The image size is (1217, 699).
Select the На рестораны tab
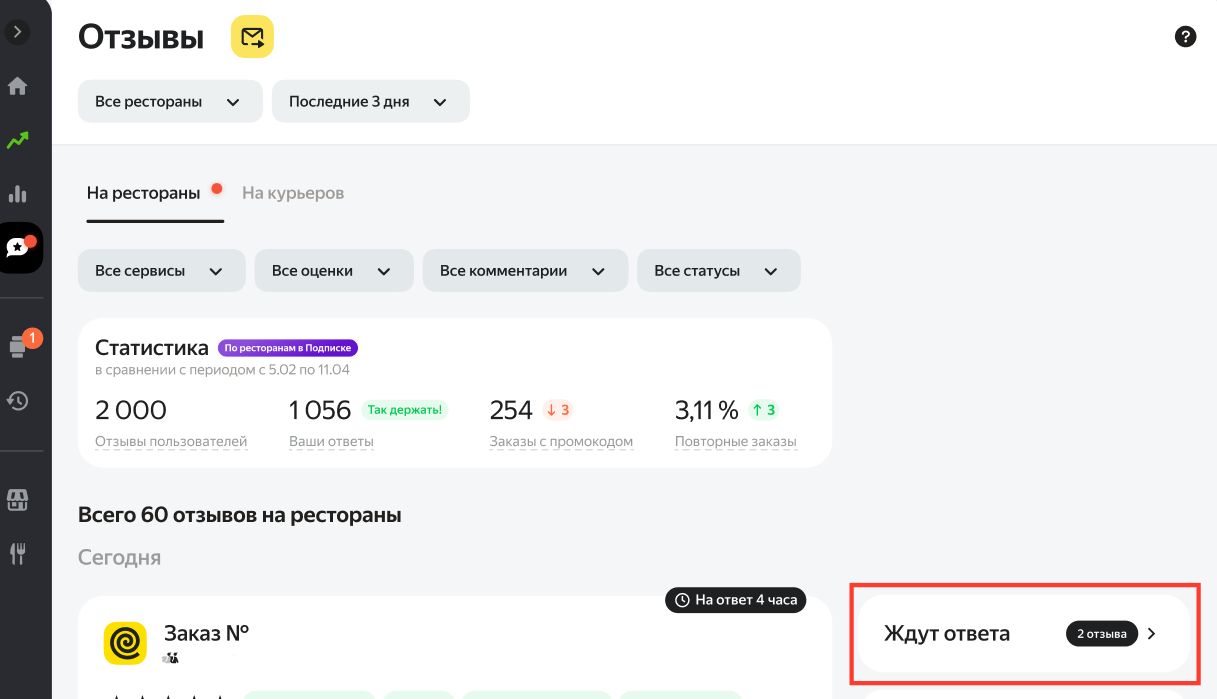(144, 193)
